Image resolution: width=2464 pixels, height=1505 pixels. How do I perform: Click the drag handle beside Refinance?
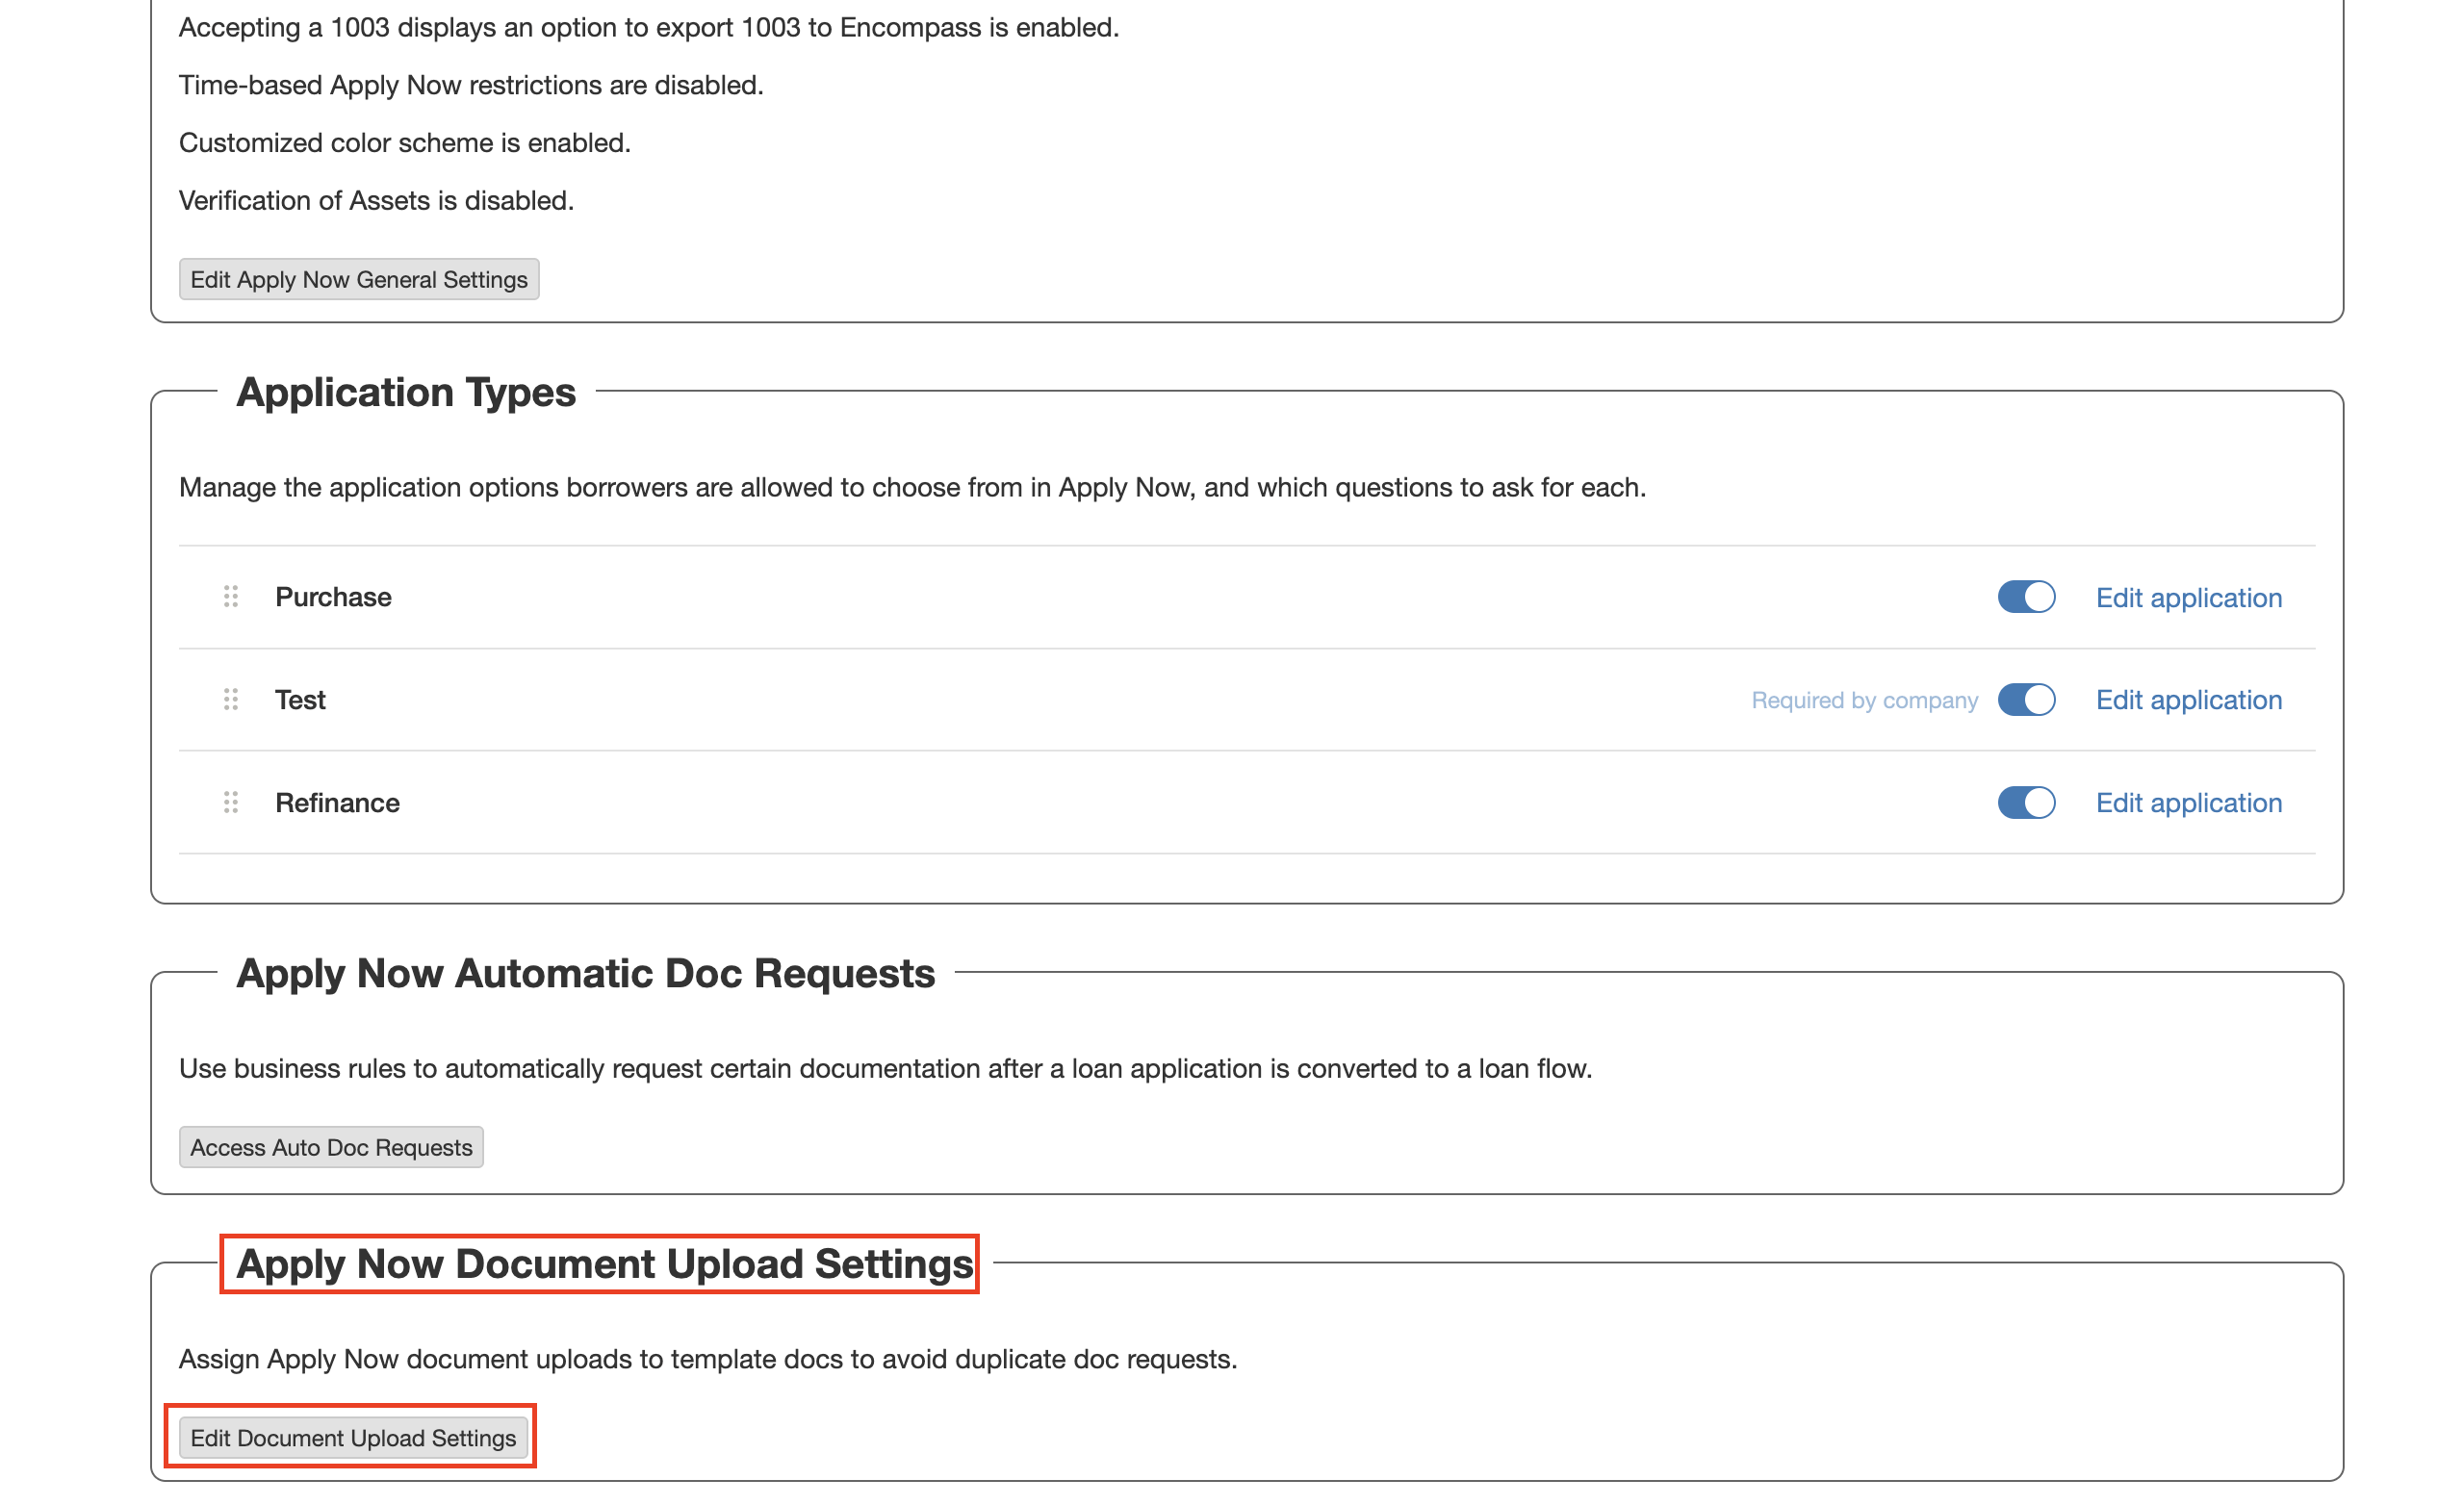tap(231, 803)
